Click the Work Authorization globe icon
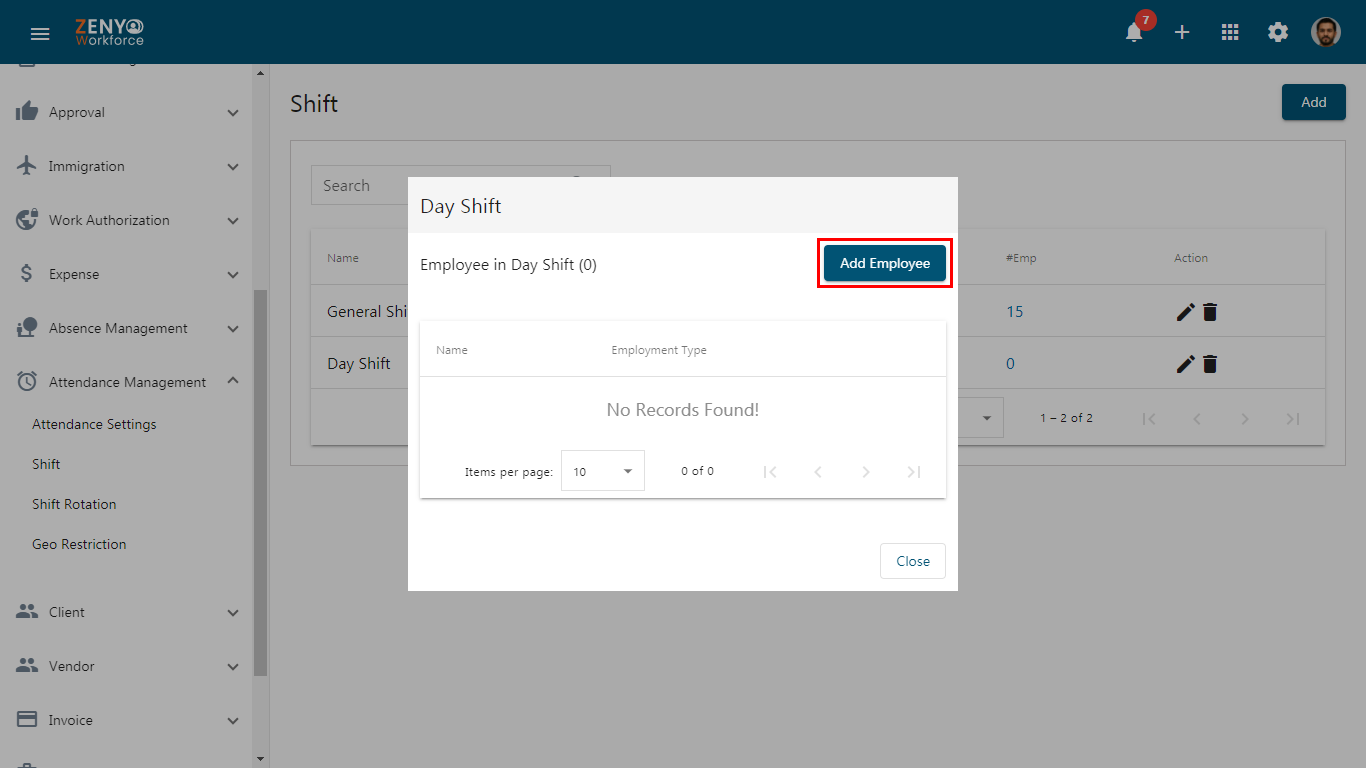 [27, 219]
